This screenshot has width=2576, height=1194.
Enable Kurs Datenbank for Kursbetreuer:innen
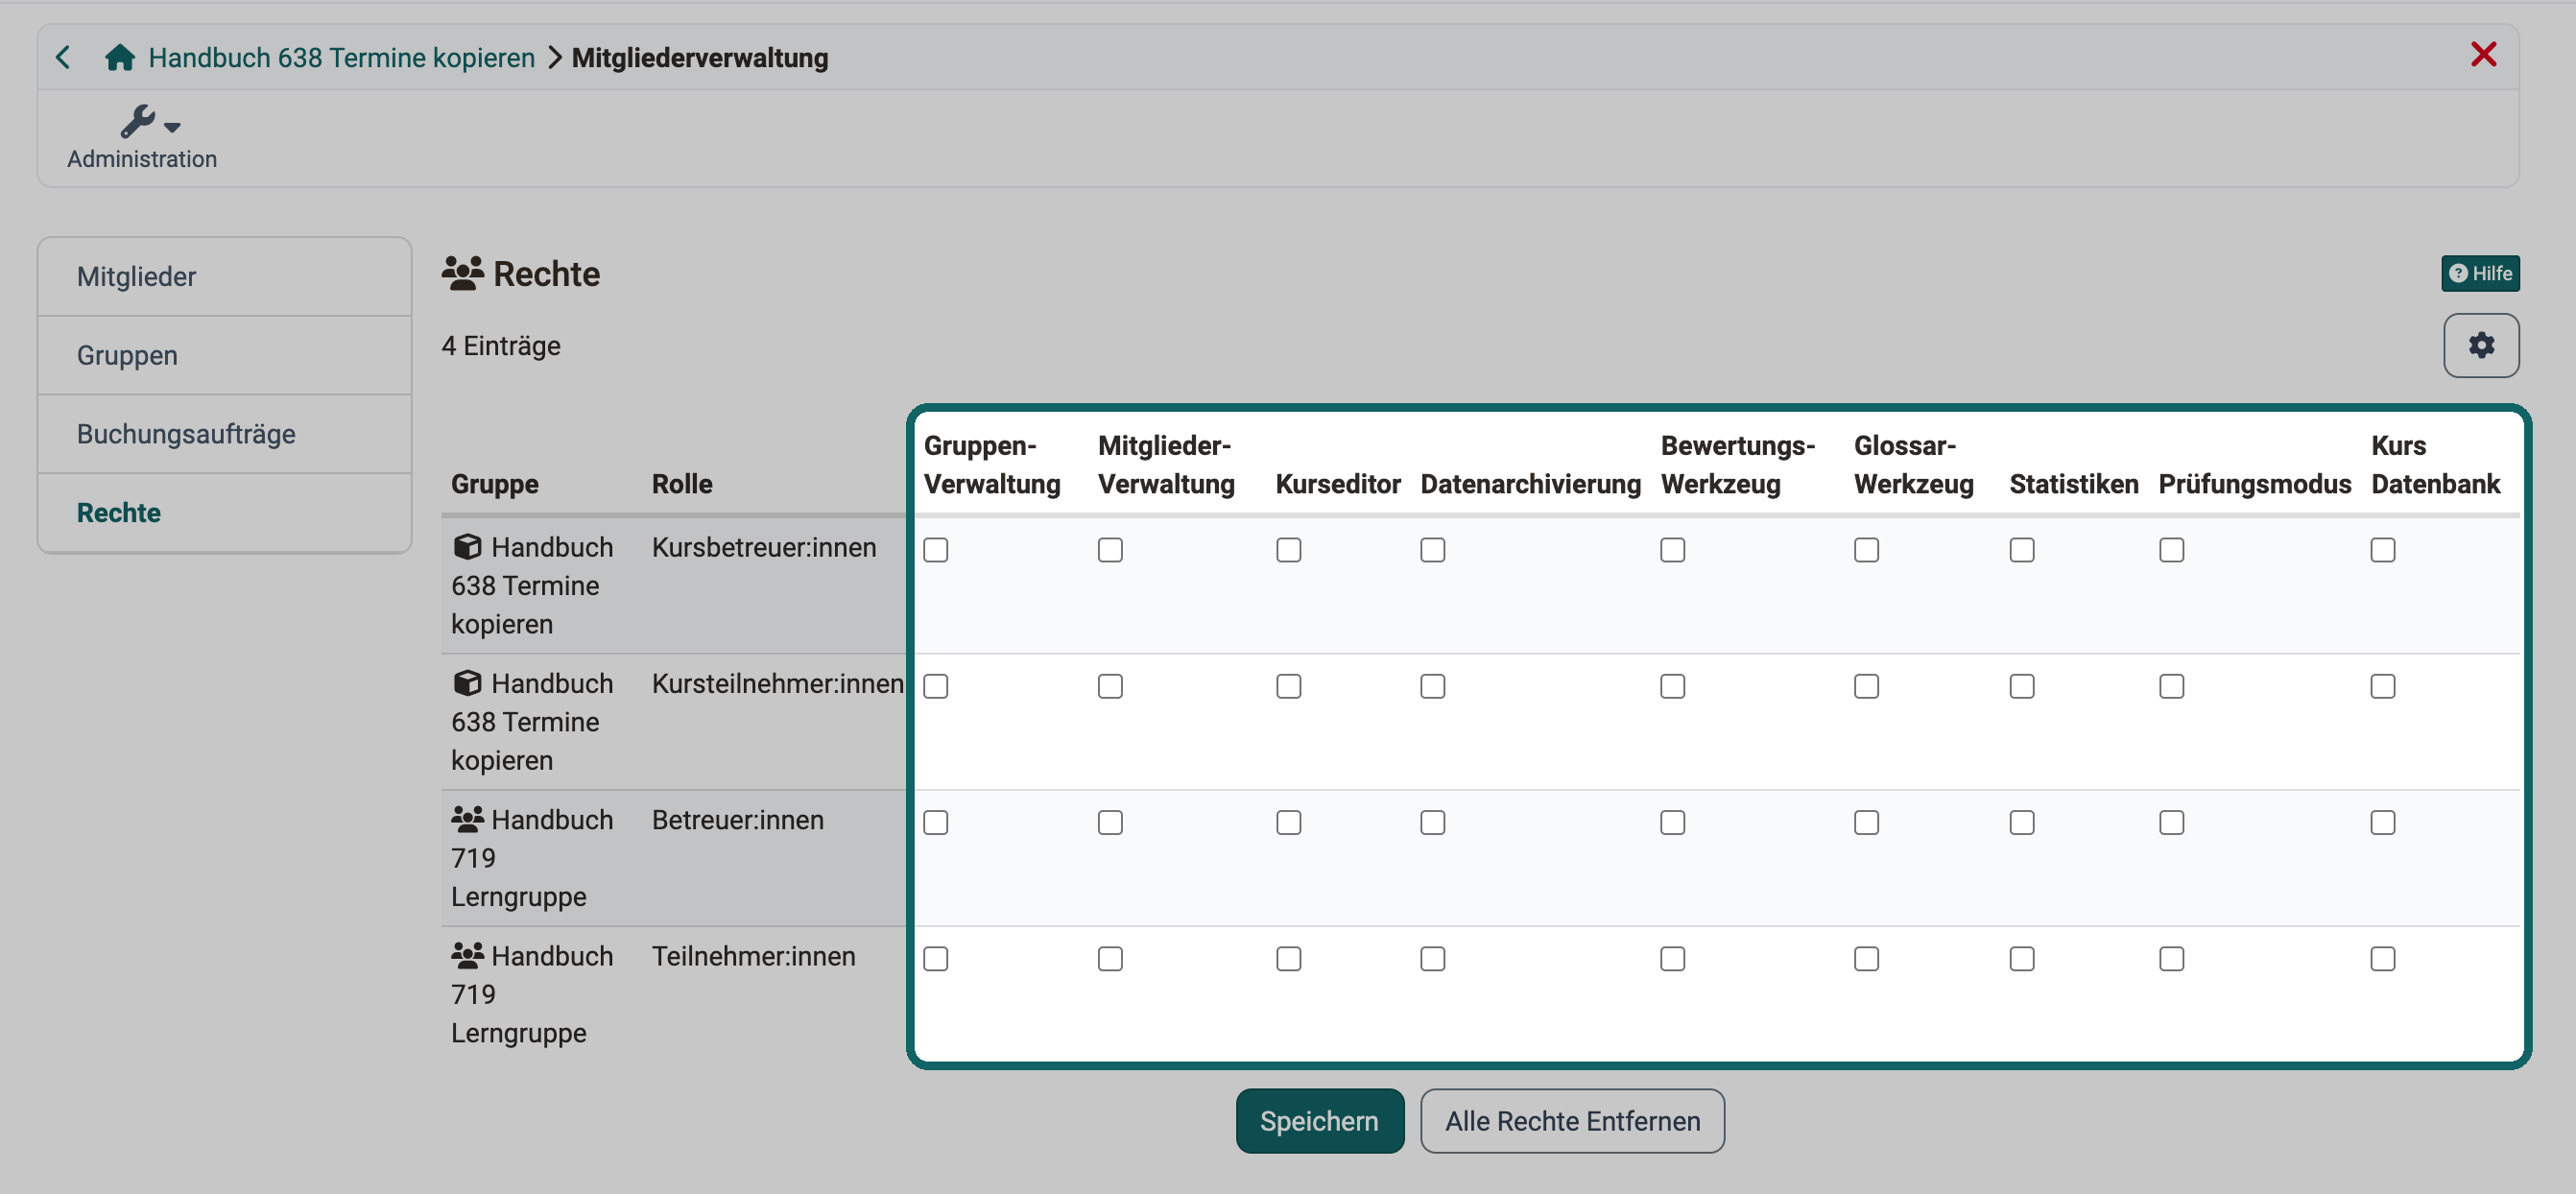point(2382,550)
